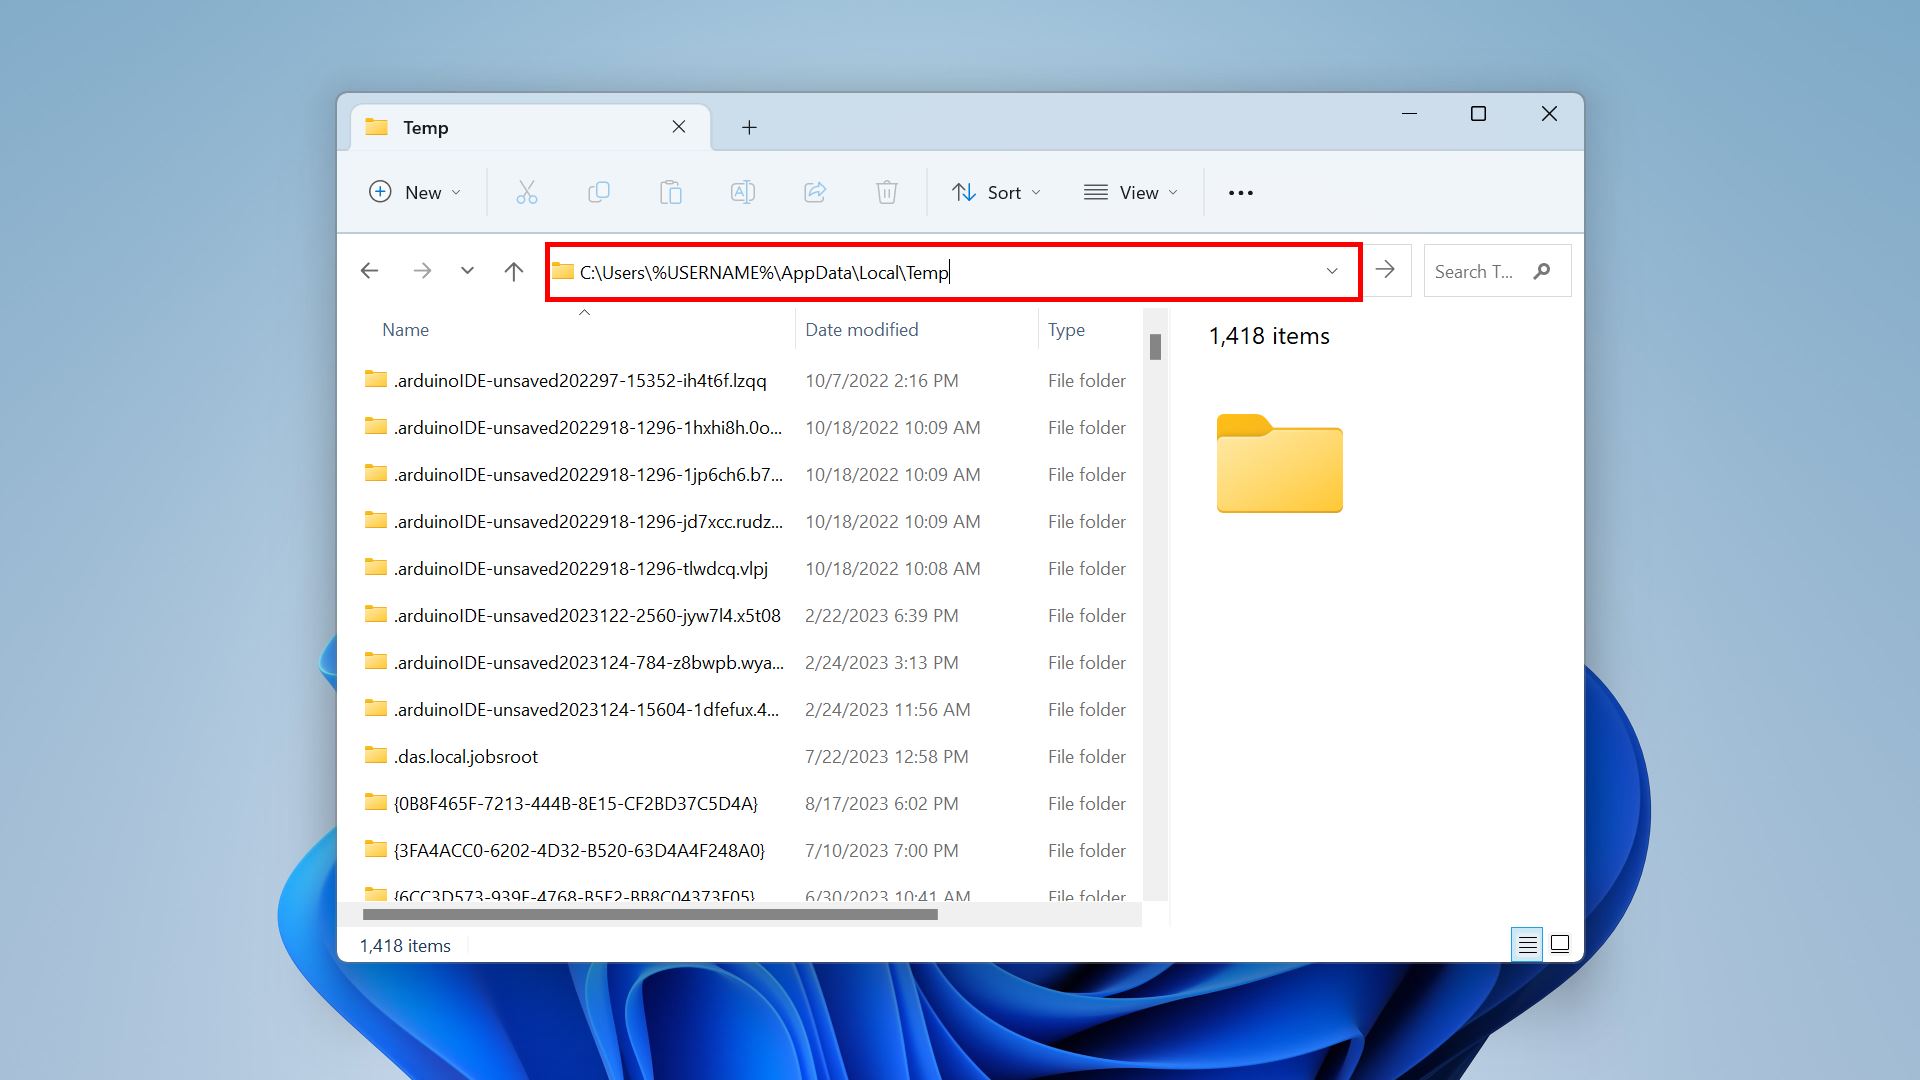Select the Name column header
Image resolution: width=1920 pixels, height=1080 pixels.
tap(405, 328)
